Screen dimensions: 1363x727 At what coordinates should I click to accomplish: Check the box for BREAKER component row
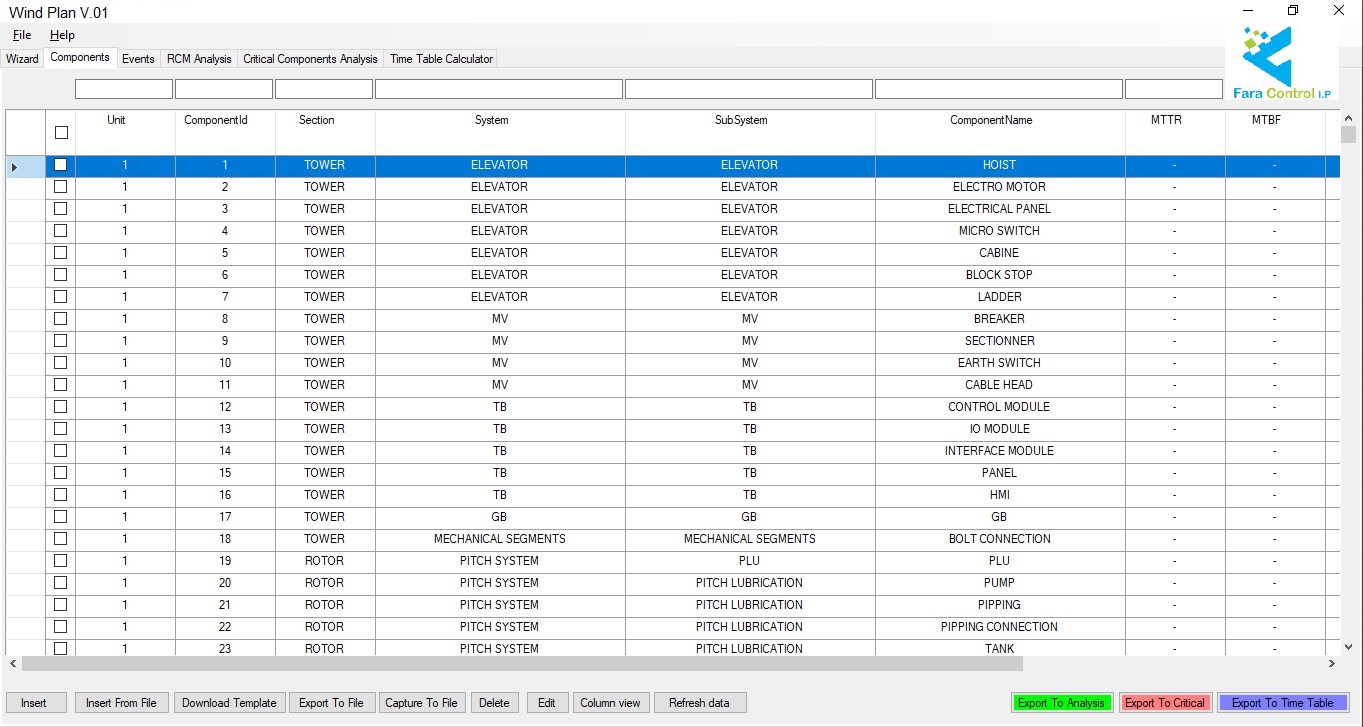61,319
